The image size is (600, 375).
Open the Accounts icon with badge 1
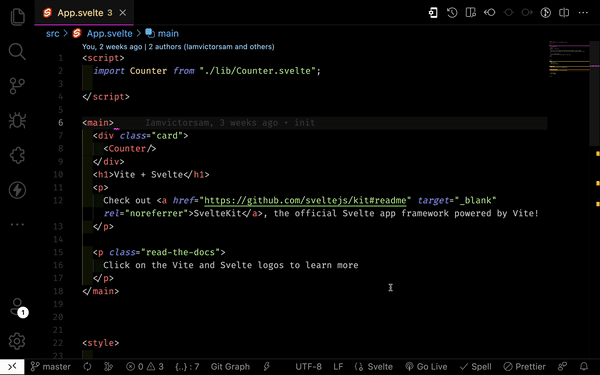[x=18, y=308]
